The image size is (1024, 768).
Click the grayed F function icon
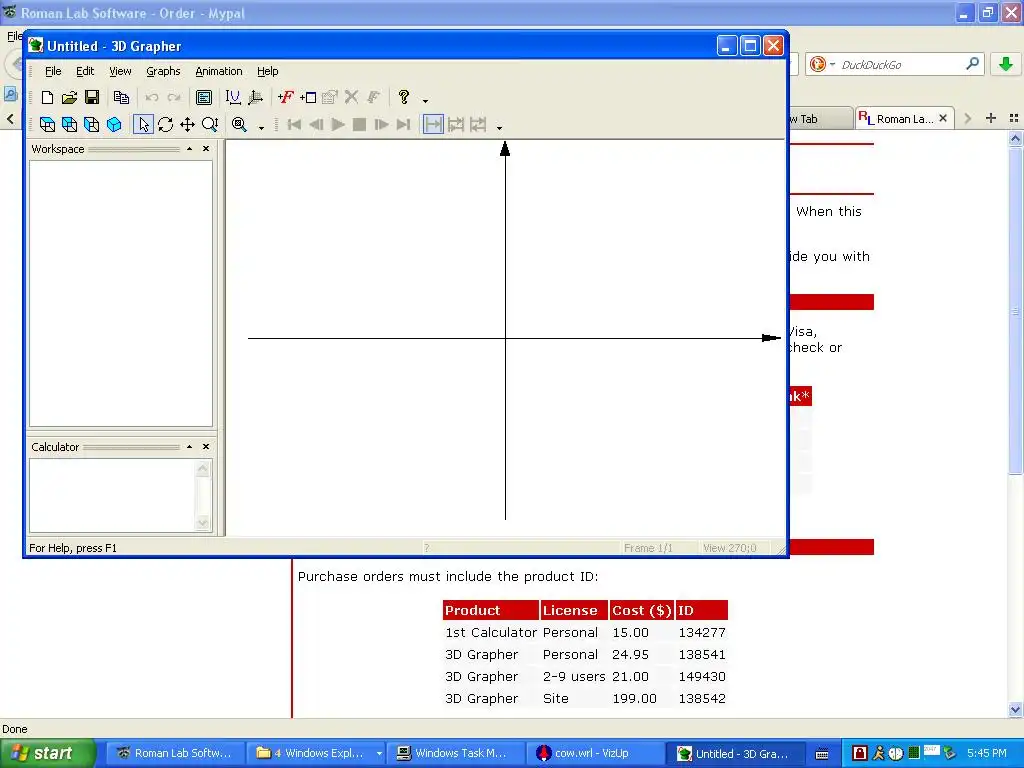374,97
